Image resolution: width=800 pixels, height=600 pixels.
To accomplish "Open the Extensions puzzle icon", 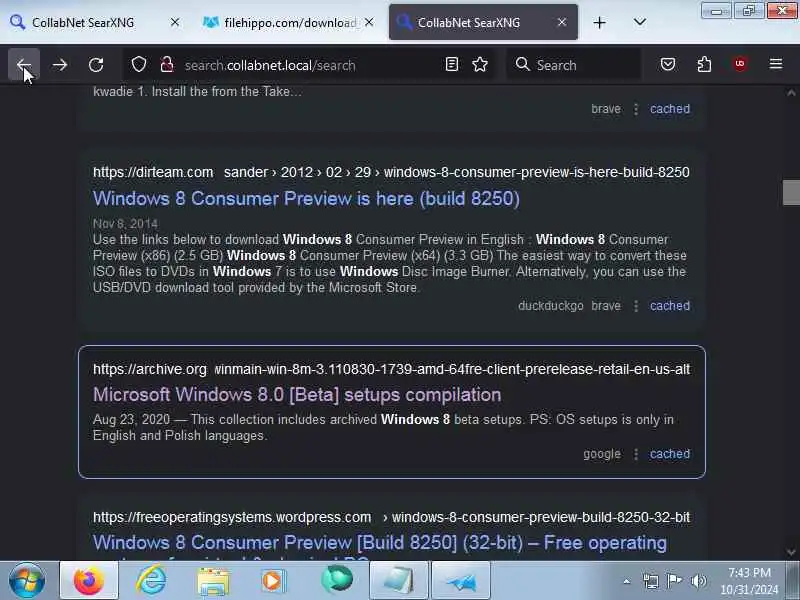I will pos(704,64).
